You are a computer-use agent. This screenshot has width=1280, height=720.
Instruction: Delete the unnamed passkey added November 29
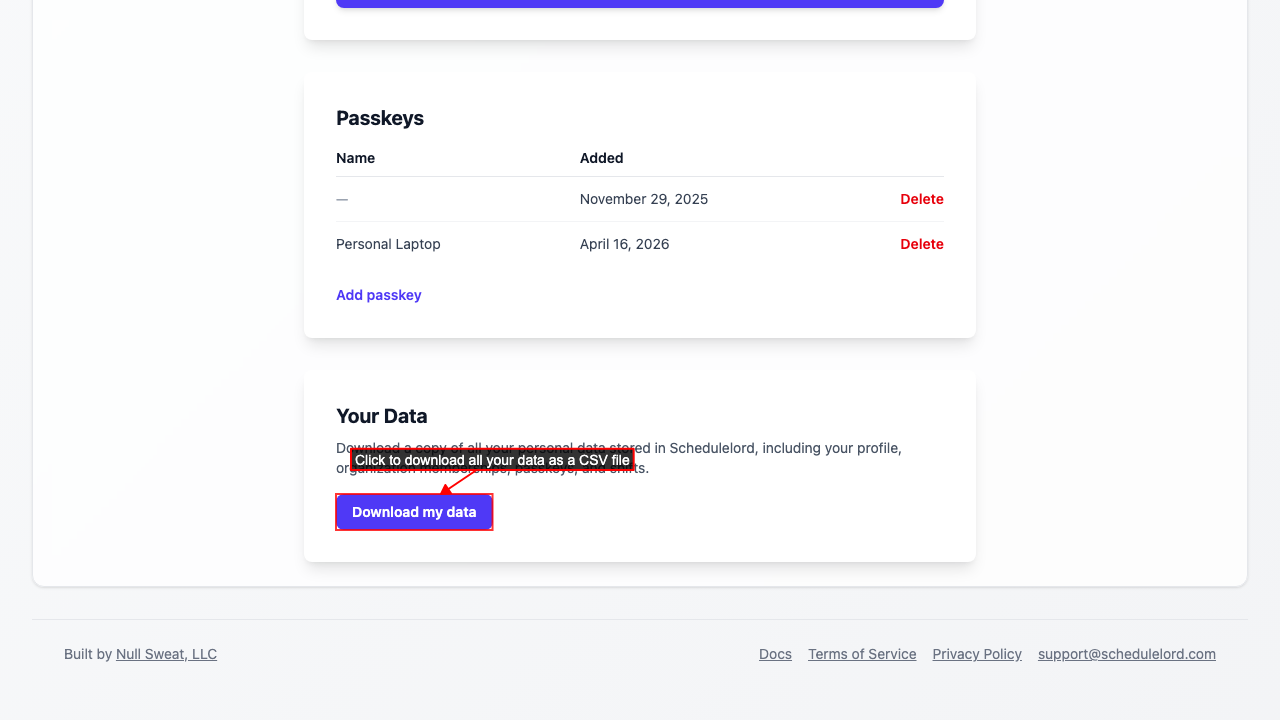[921, 199]
